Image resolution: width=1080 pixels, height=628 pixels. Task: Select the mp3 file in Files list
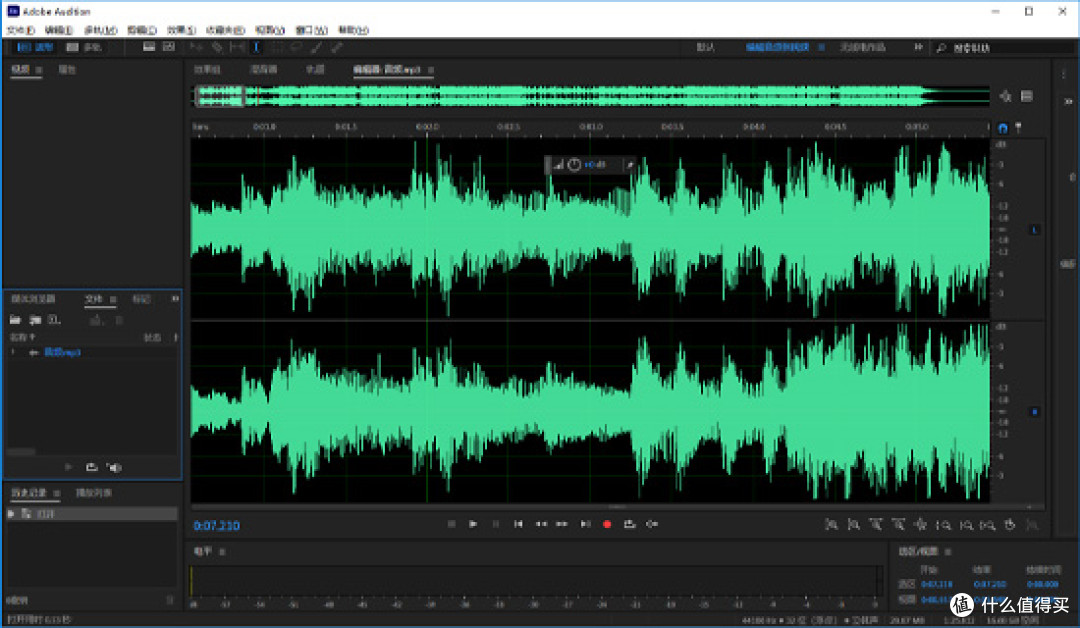63,352
